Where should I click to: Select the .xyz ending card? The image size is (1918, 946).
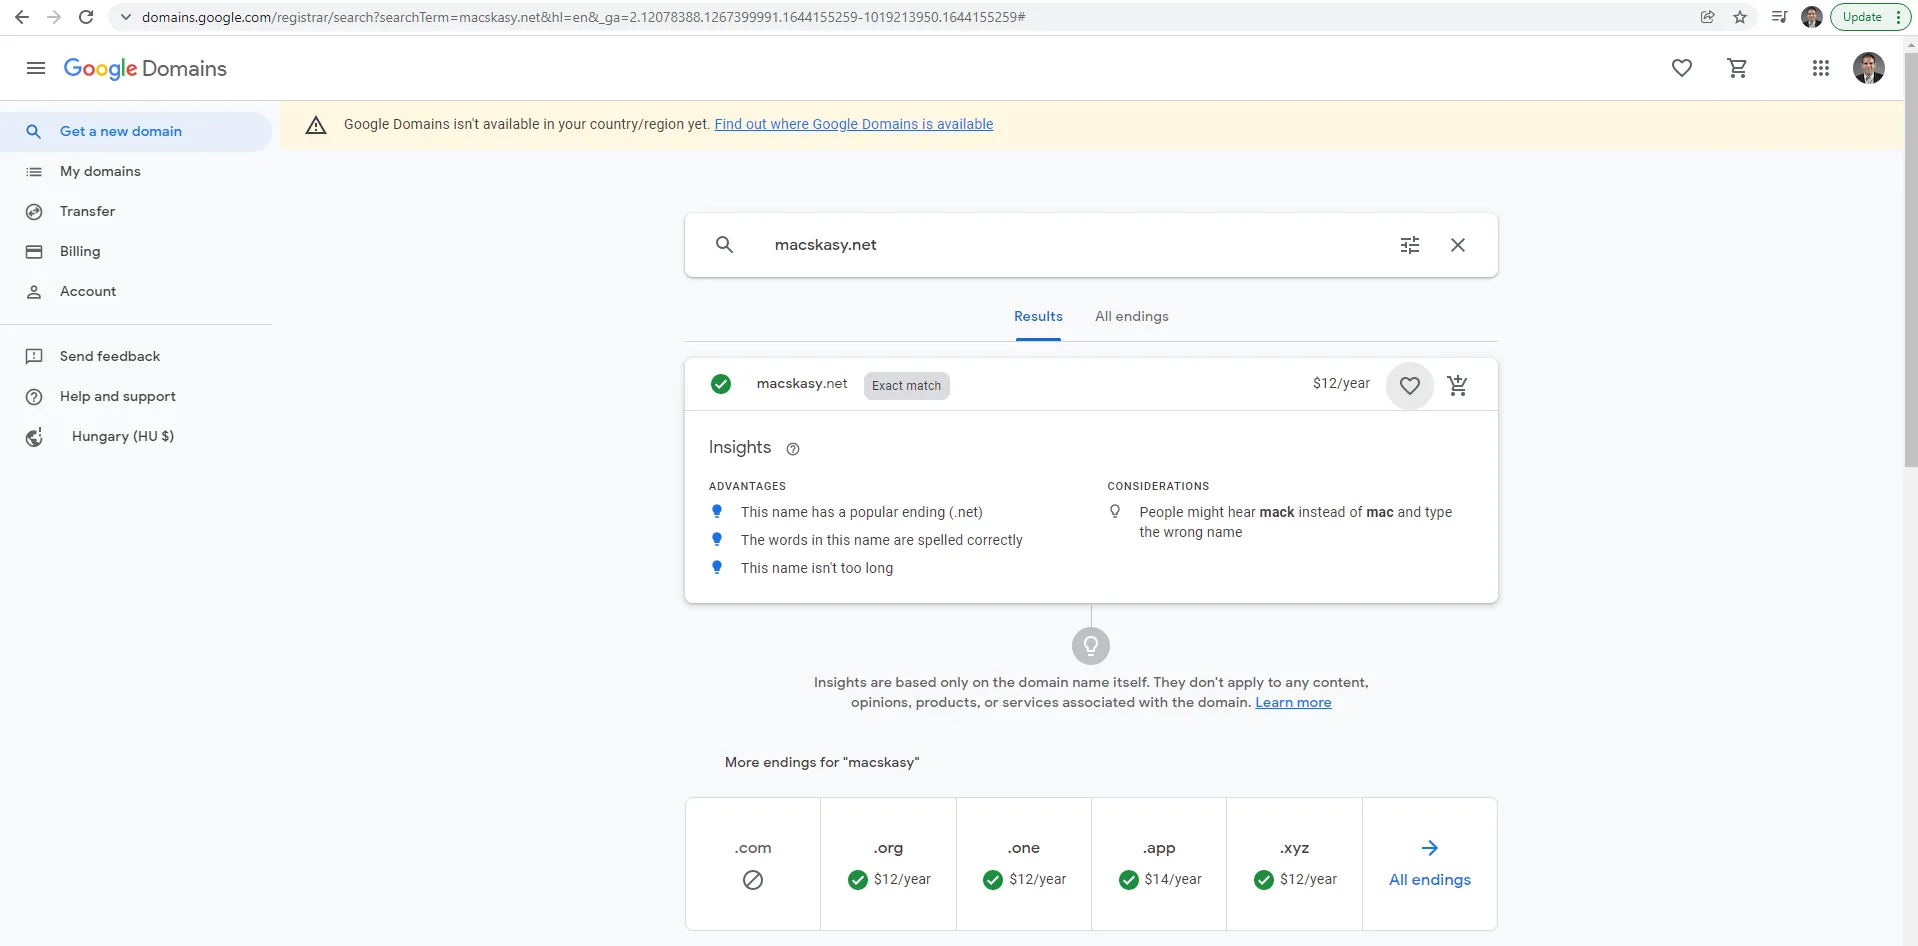[1294, 864]
